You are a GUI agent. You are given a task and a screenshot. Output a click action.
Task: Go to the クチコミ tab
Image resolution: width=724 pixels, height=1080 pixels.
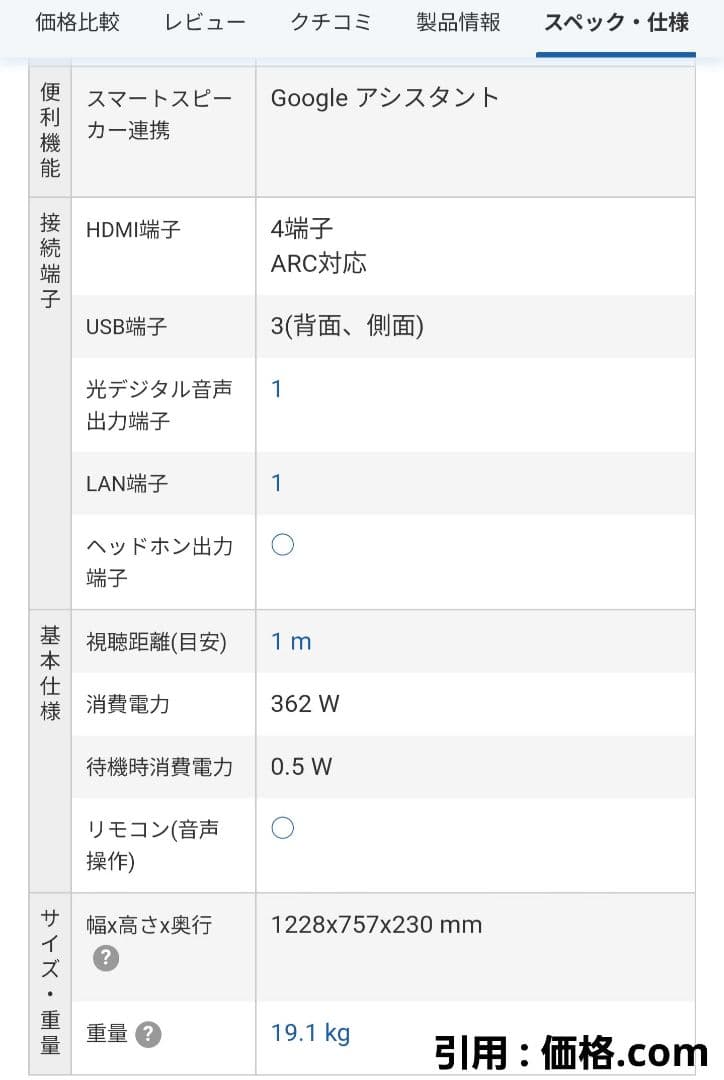tap(332, 22)
